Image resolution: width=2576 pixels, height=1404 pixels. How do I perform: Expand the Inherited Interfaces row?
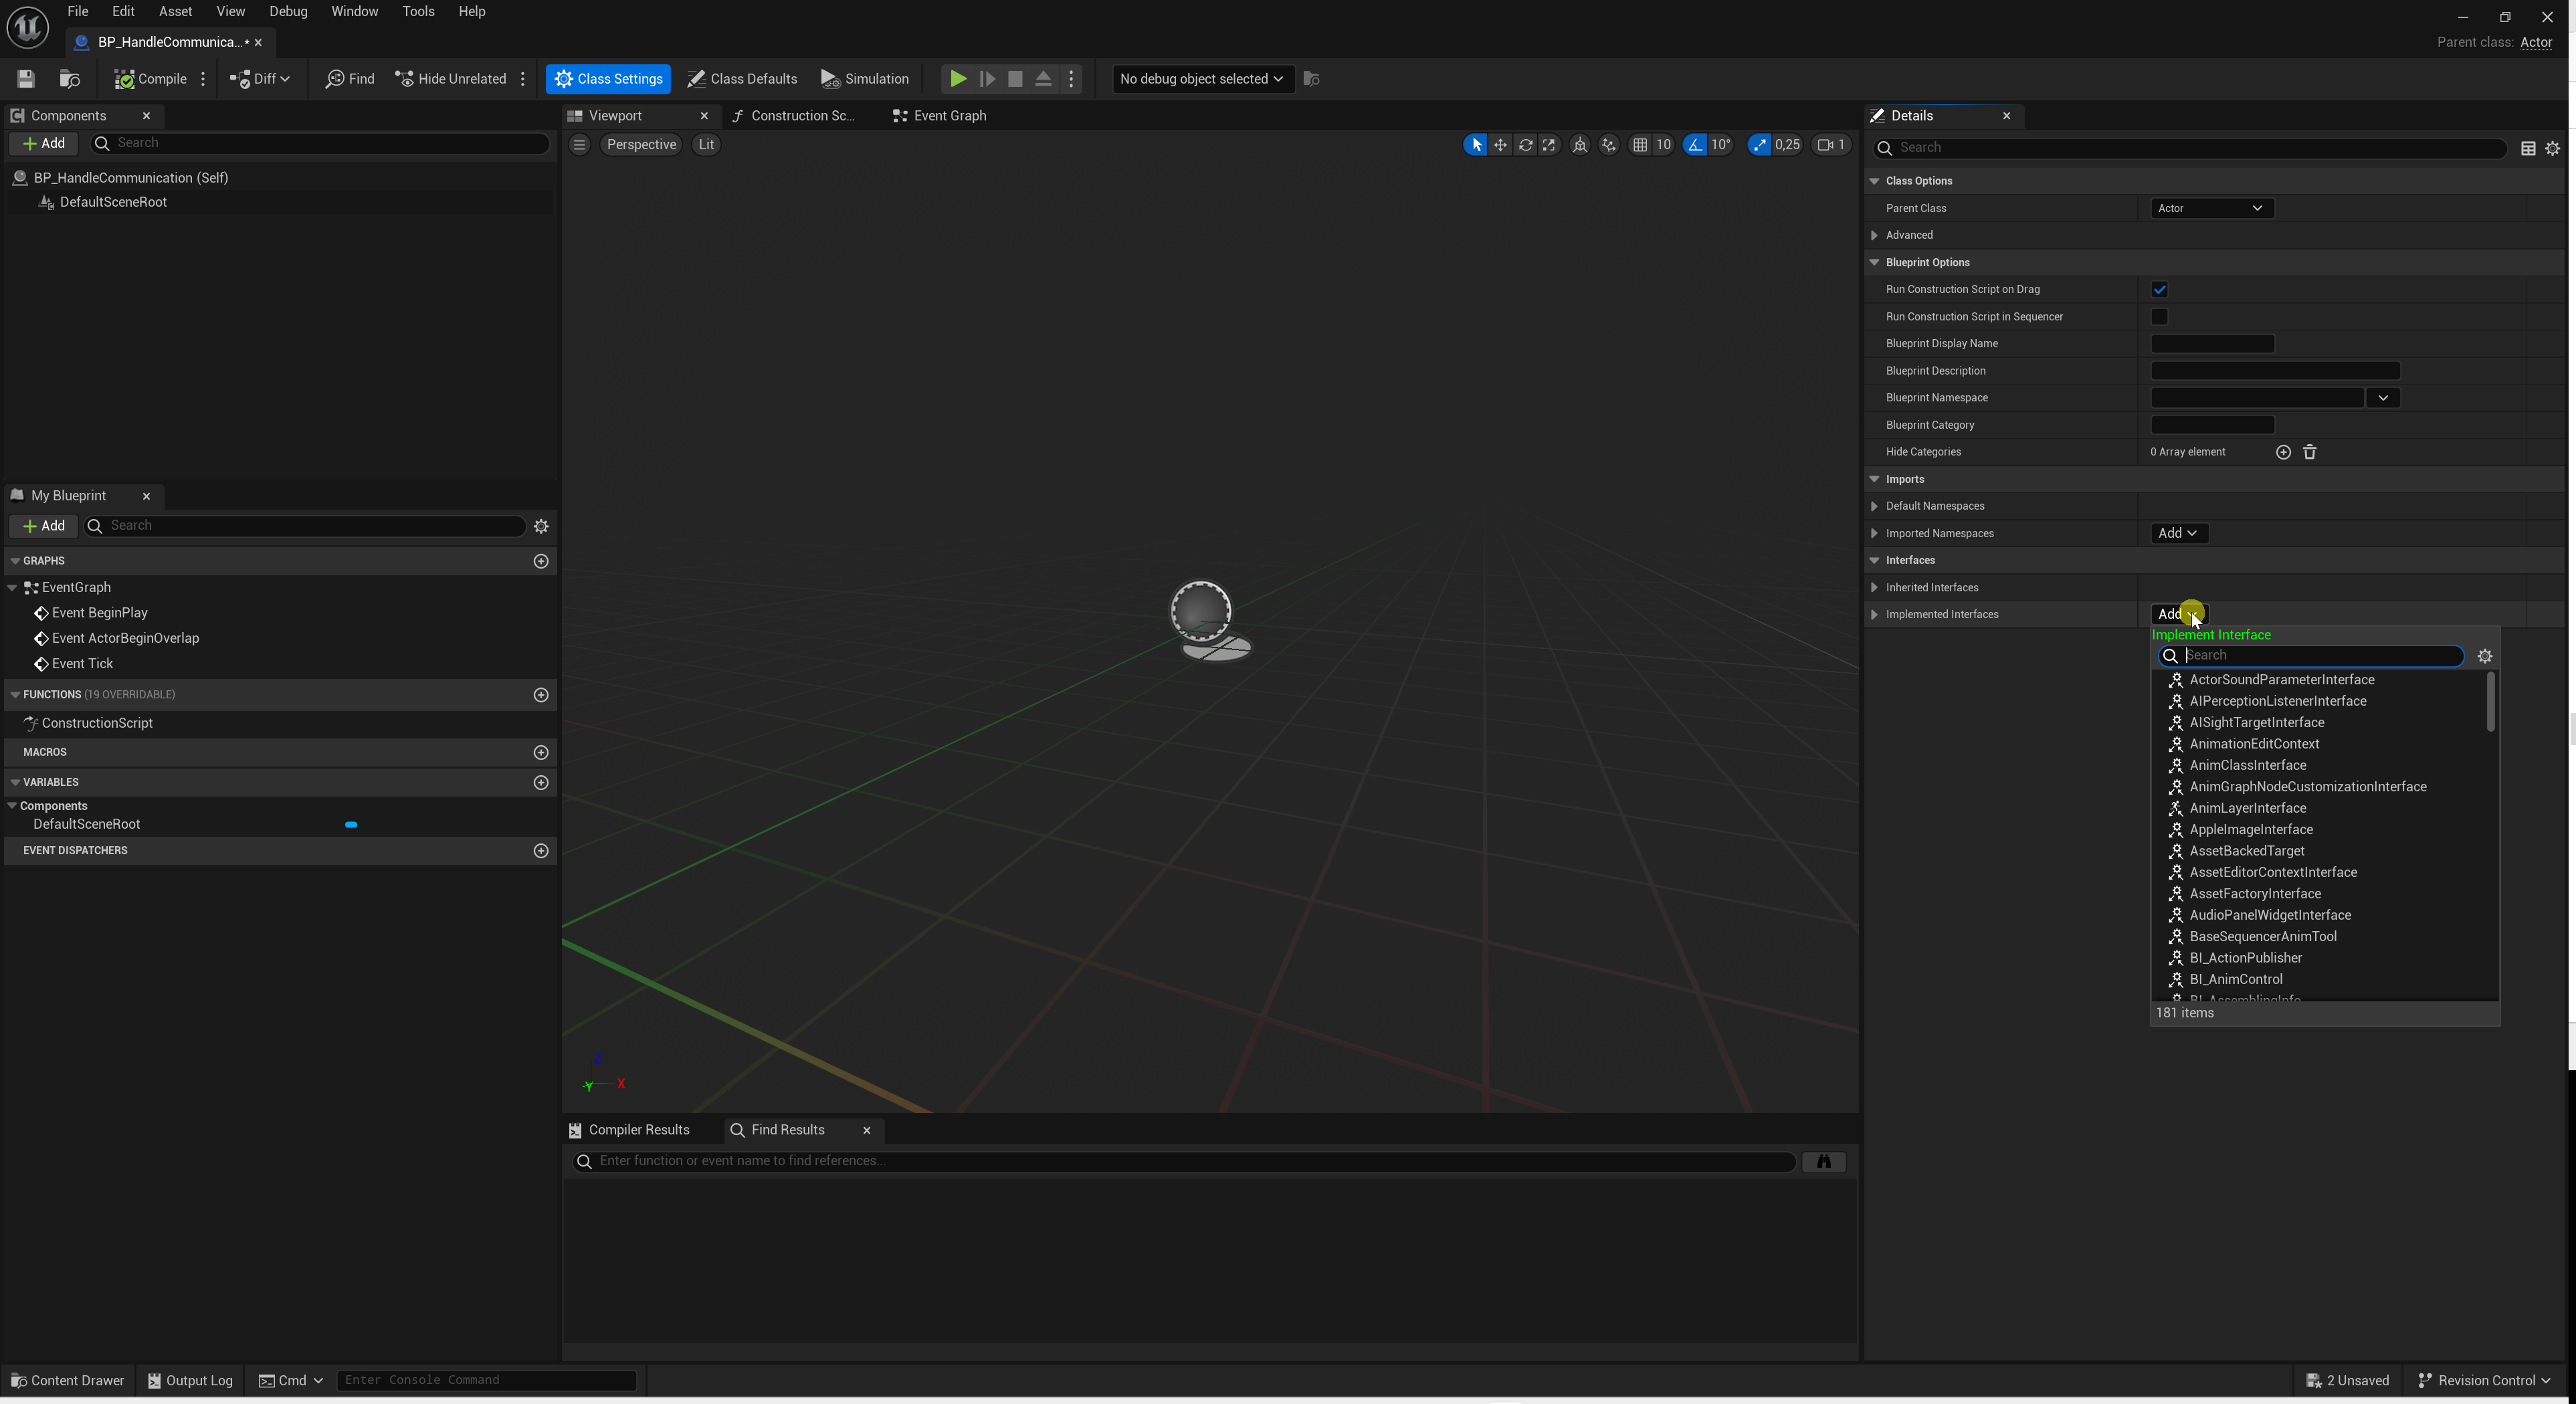[x=1874, y=588]
